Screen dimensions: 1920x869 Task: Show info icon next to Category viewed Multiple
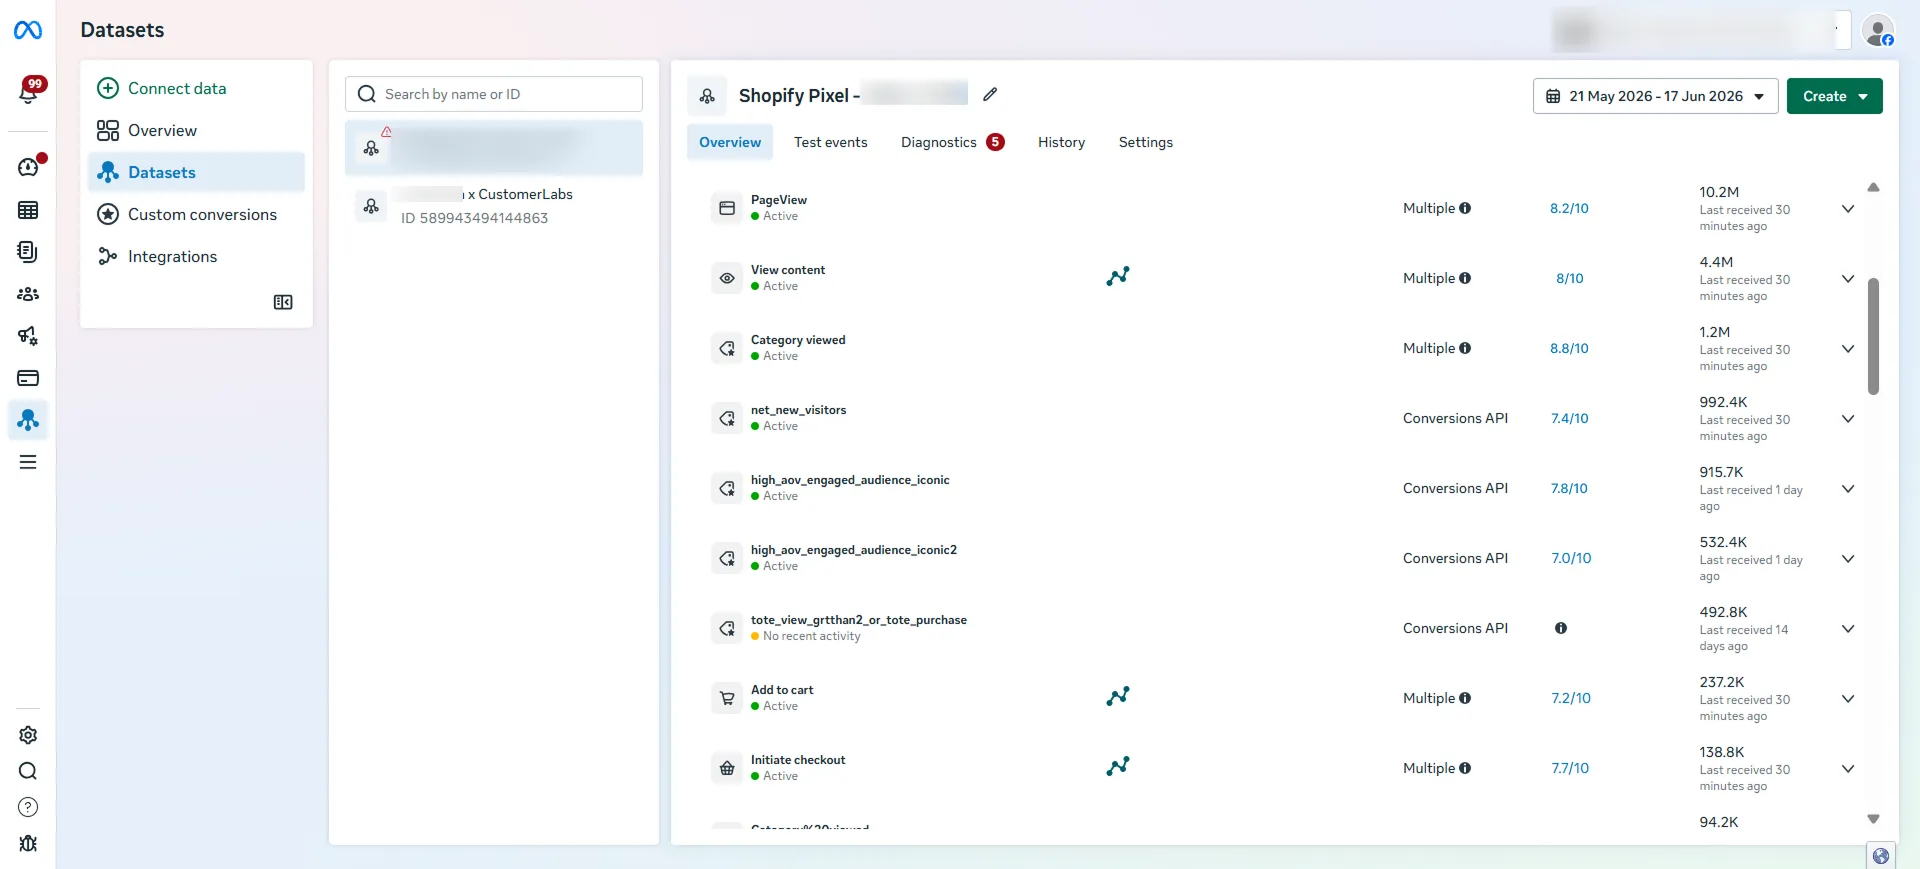(x=1465, y=348)
